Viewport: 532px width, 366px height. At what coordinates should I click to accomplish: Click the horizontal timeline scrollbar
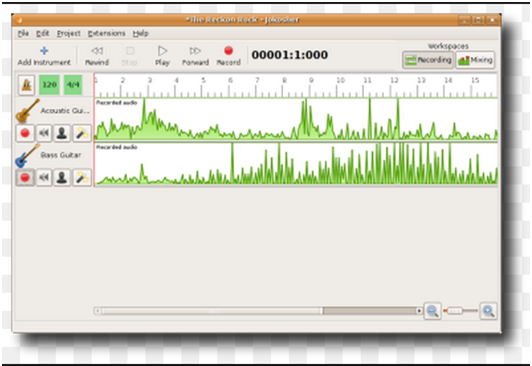tap(258, 310)
